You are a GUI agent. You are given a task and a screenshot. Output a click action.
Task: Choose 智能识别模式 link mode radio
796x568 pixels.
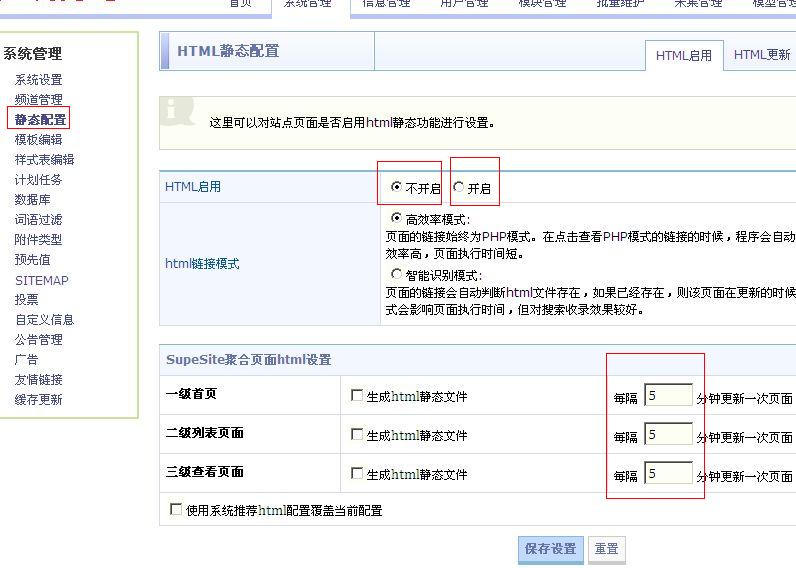pos(396,274)
